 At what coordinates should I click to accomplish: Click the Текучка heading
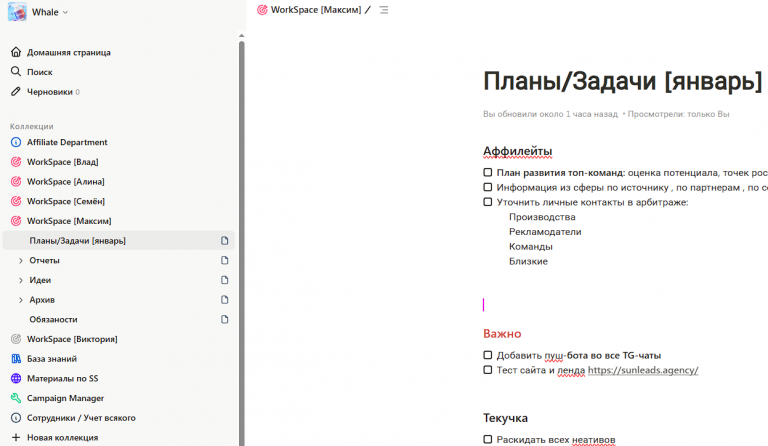coord(505,418)
